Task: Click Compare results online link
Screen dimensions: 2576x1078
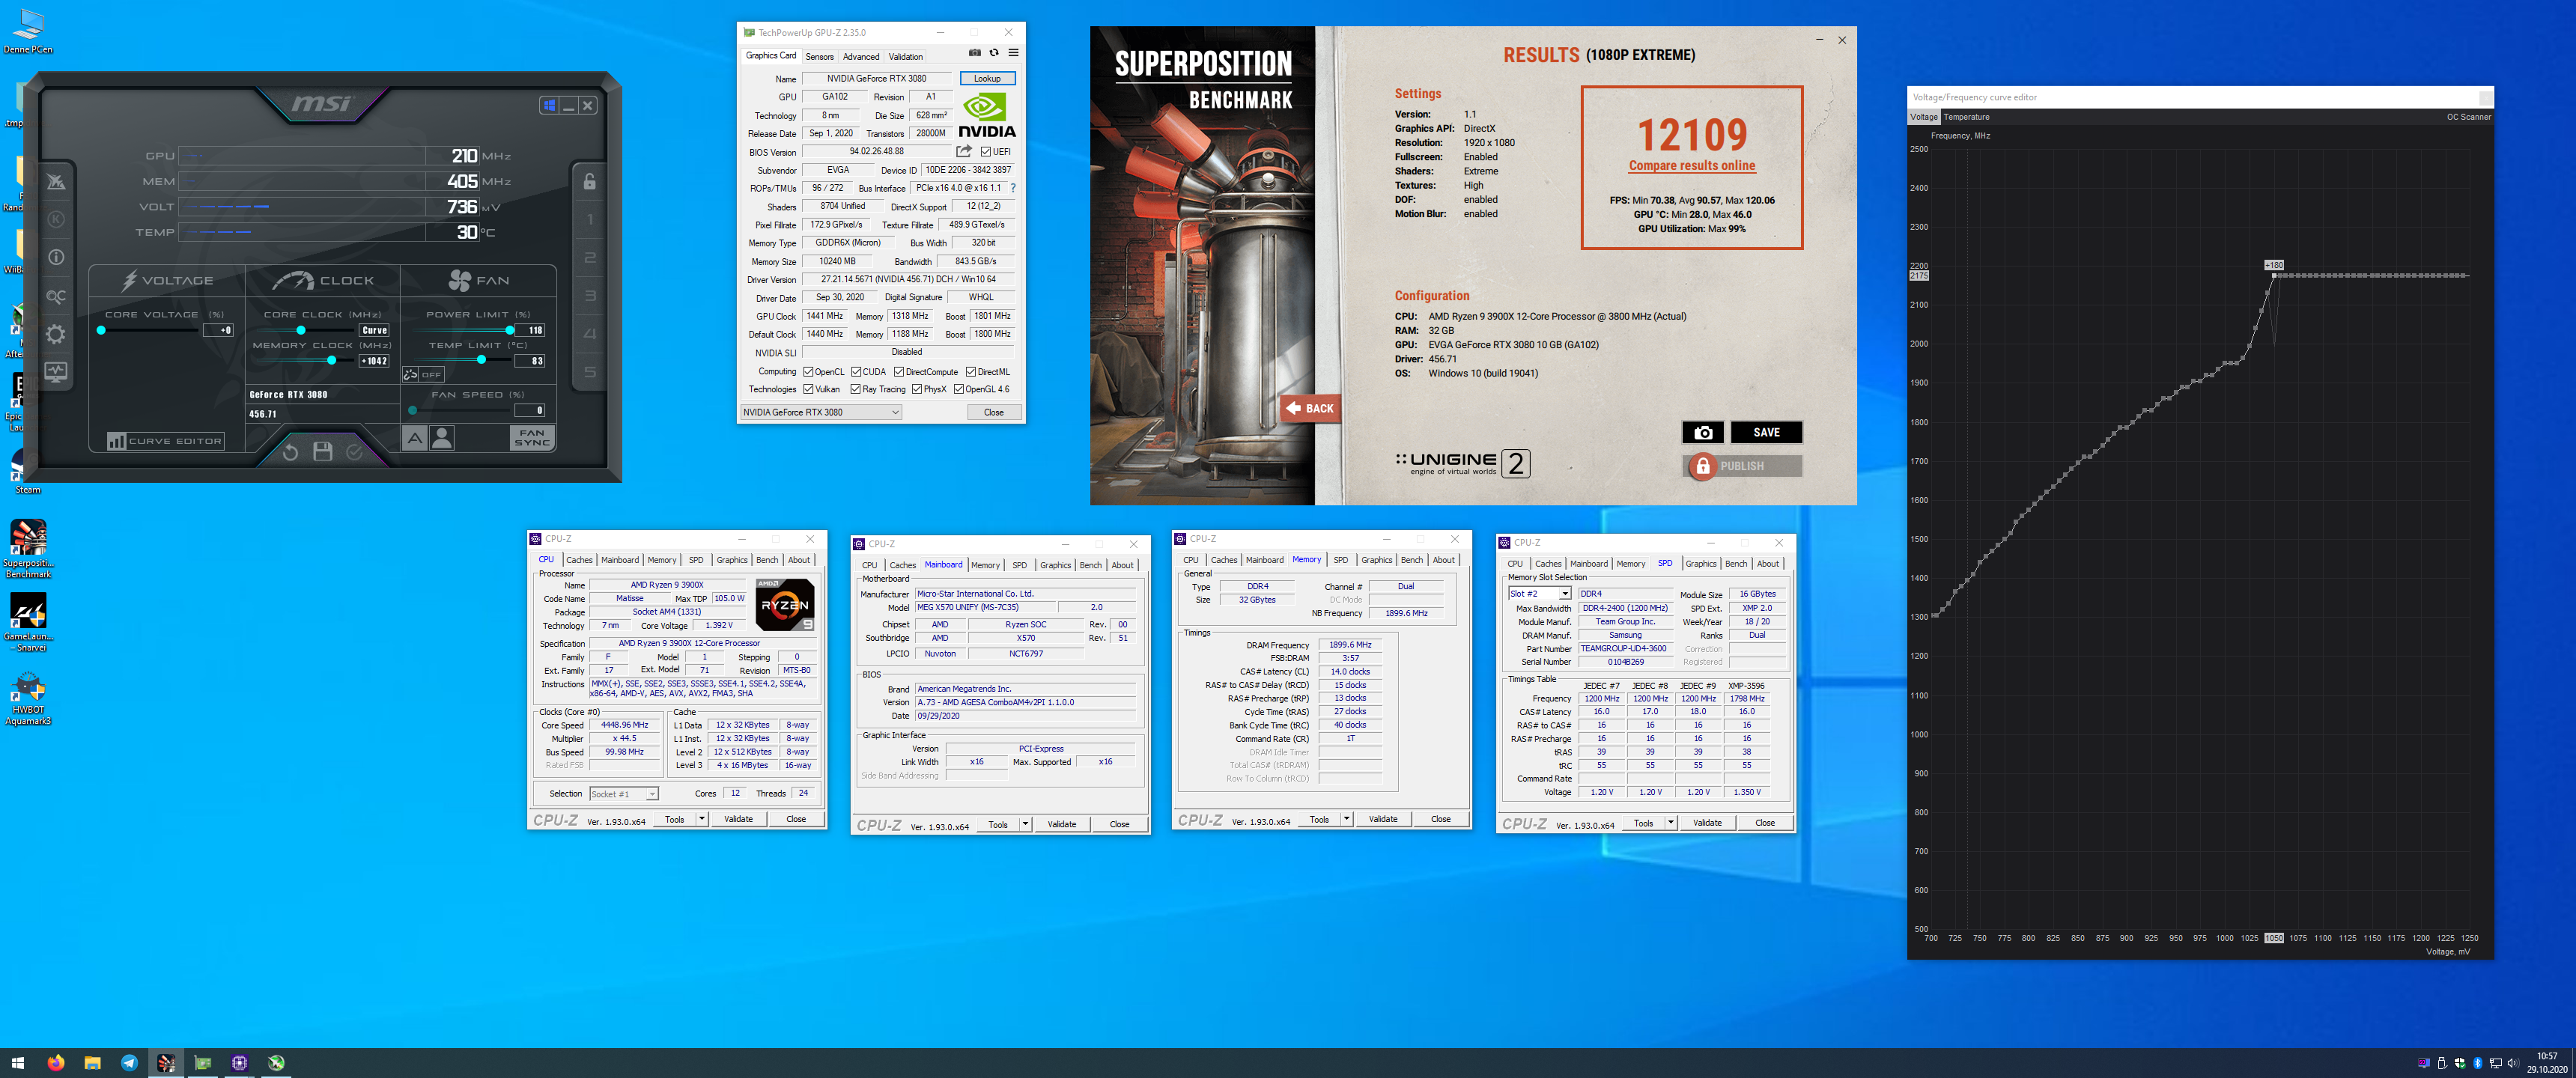Action: pyautogui.click(x=1692, y=166)
